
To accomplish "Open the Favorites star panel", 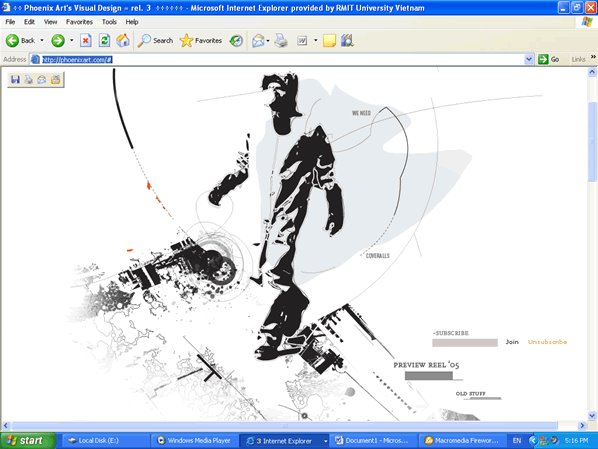I will point(201,40).
